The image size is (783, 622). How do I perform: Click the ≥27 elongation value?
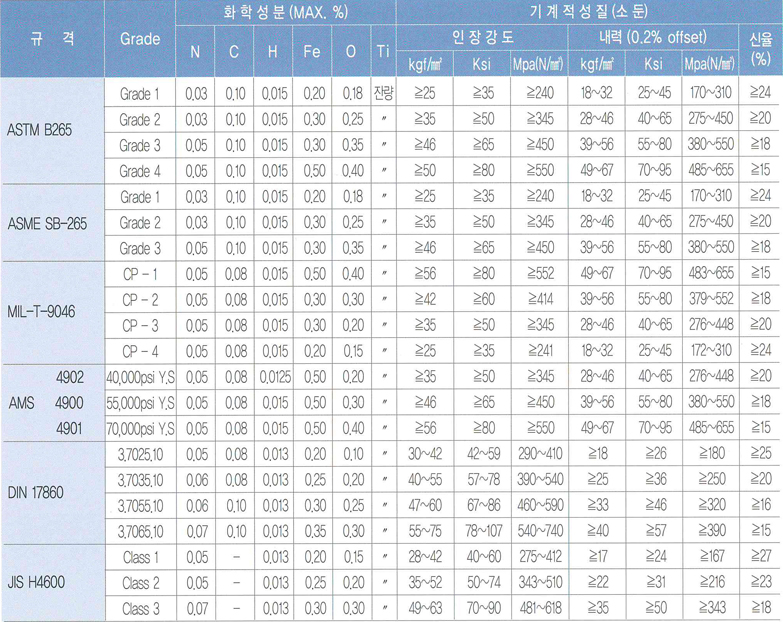[761, 556]
